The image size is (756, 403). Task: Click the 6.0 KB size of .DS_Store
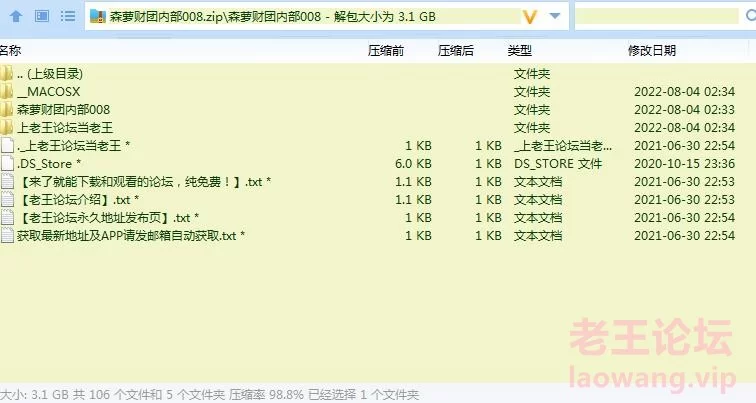pyautogui.click(x=413, y=164)
